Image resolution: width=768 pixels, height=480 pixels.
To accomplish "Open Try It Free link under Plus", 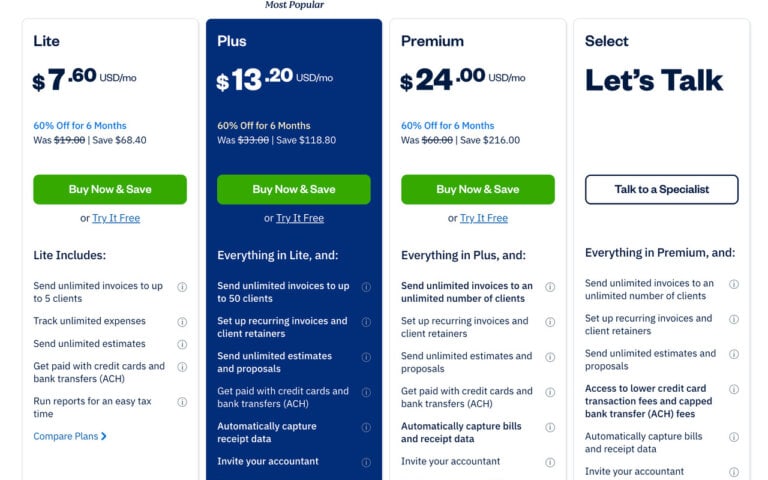I will [x=300, y=218].
